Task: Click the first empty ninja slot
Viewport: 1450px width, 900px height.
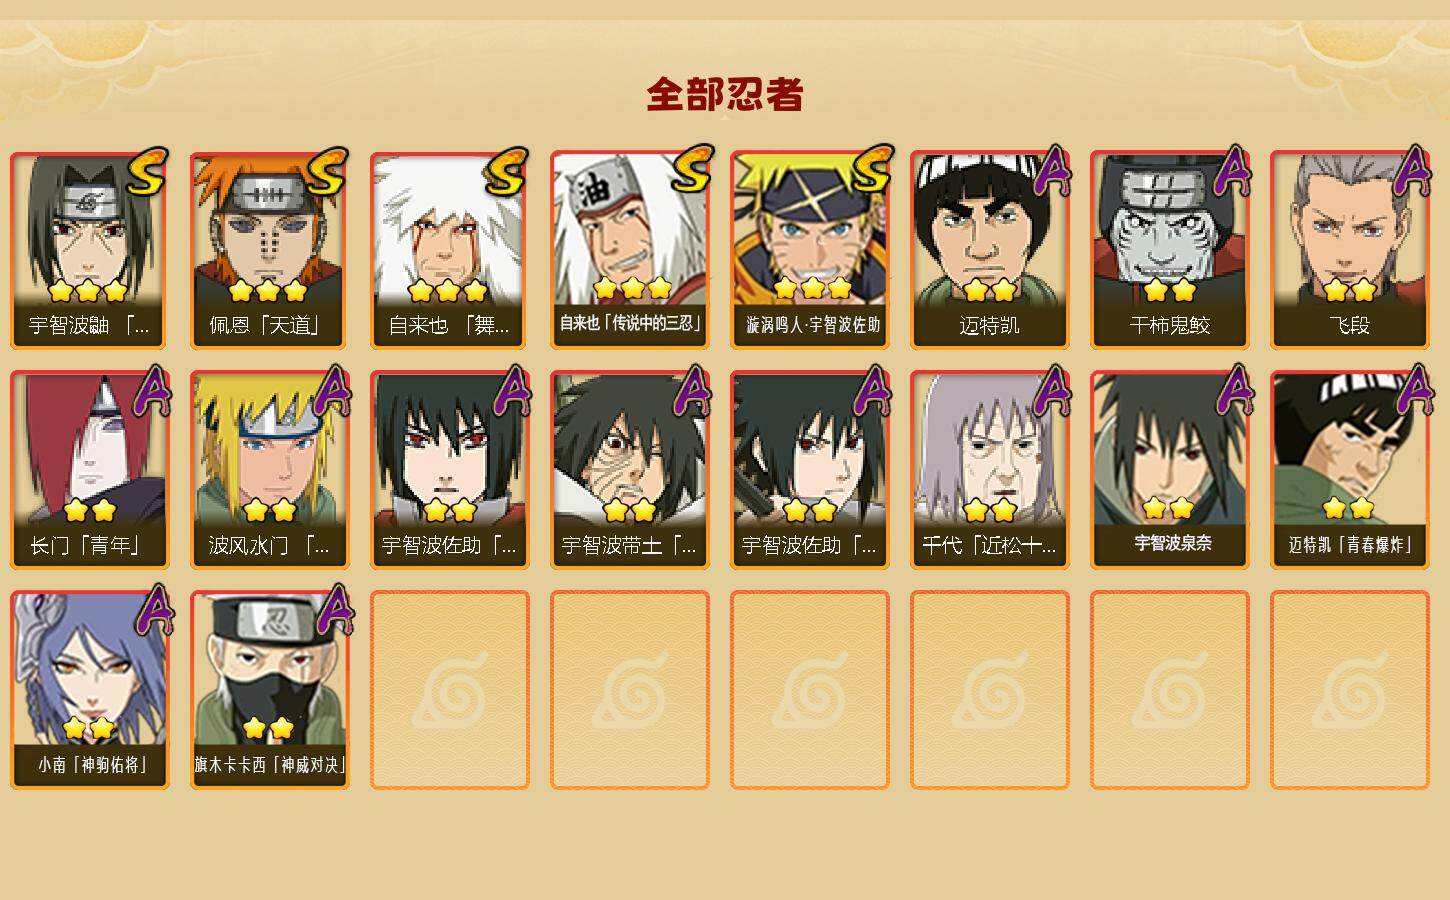Action: click(449, 690)
